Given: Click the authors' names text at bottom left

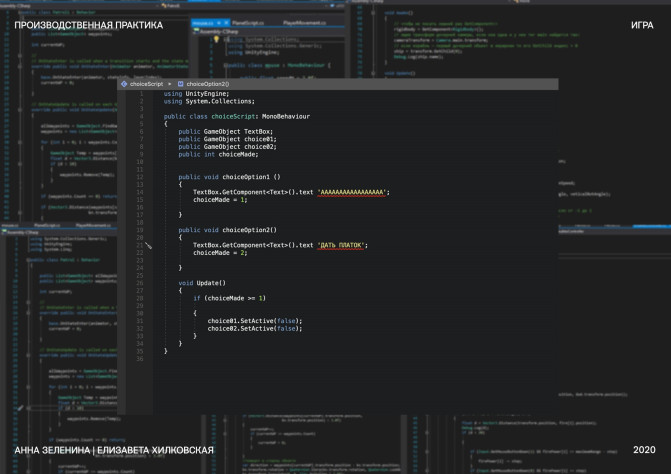Looking at the screenshot, I should tap(114, 451).
